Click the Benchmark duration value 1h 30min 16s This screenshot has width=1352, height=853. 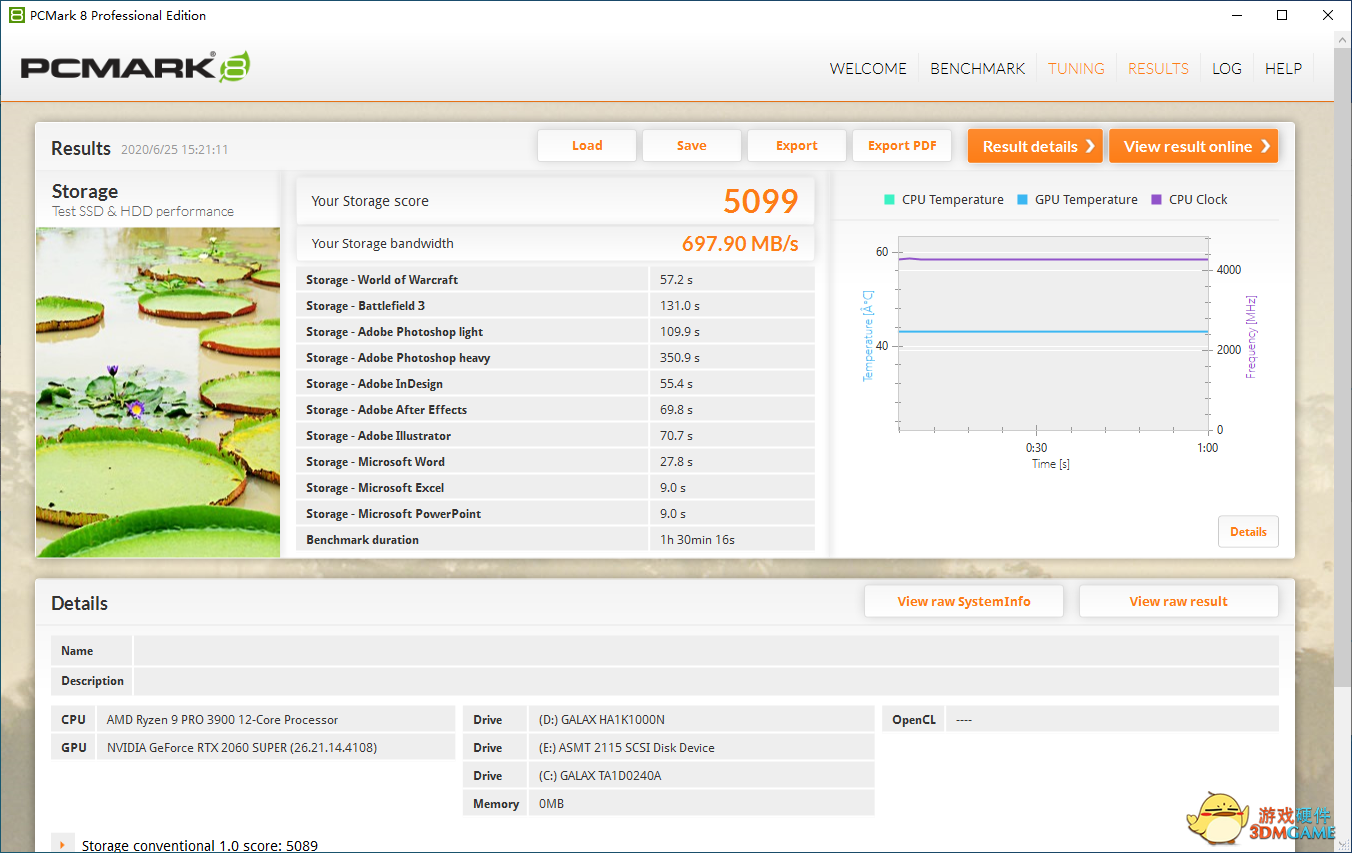[697, 540]
